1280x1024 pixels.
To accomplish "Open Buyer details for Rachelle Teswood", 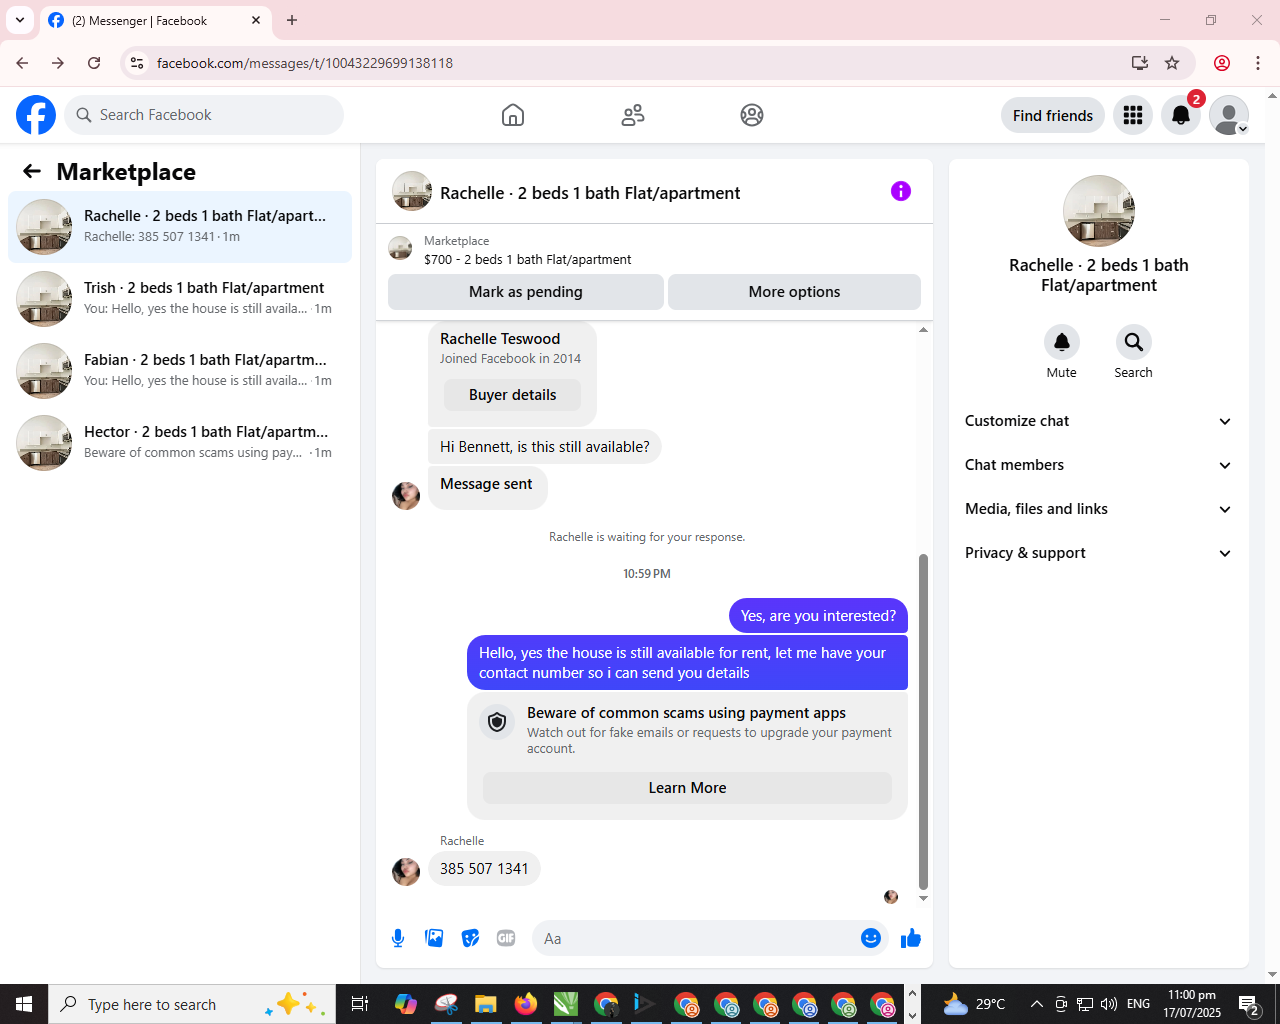I will point(512,395).
